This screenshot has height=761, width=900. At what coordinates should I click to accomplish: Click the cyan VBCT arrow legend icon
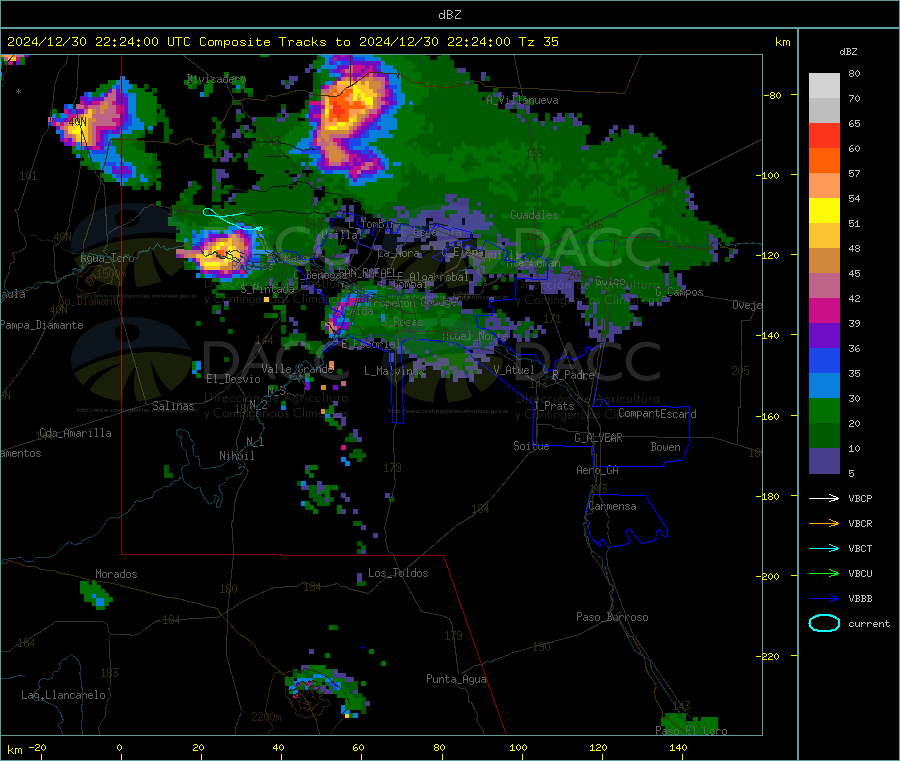(x=824, y=549)
